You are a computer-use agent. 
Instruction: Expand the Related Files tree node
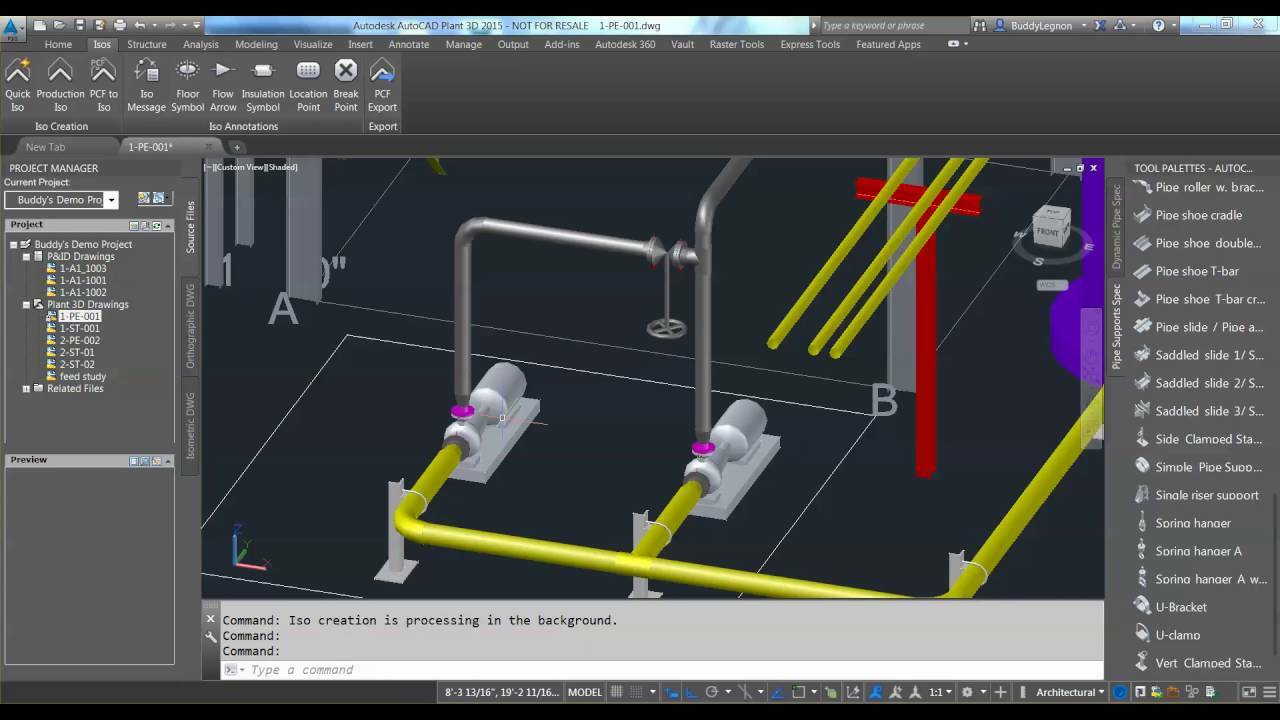(x=26, y=388)
